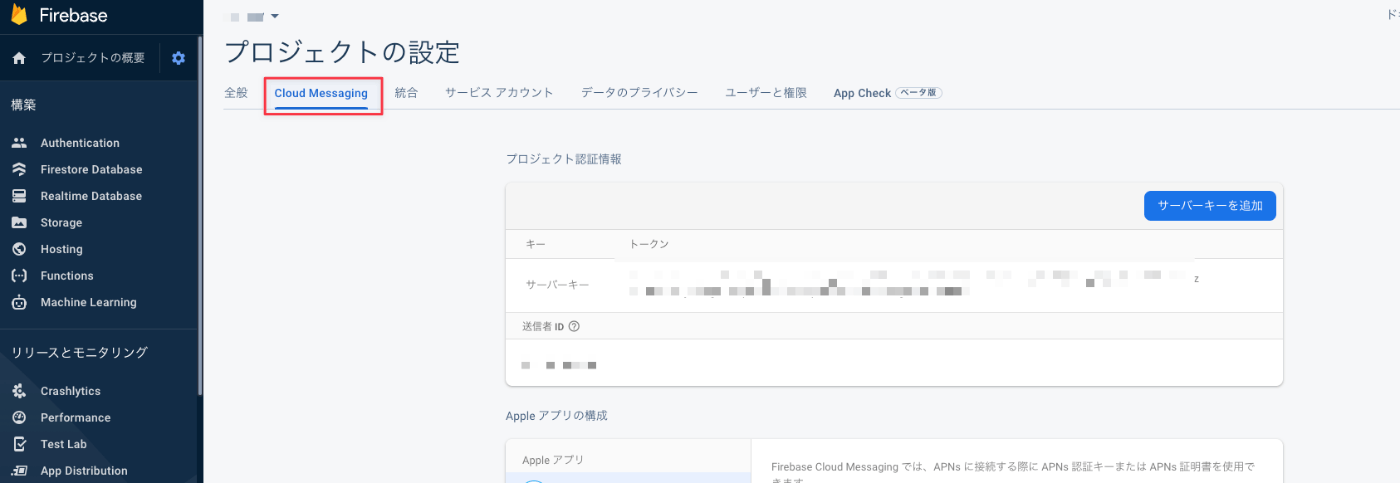Open Functions in the sidebar
Image resolution: width=1400 pixels, height=483 pixels.
[67, 276]
